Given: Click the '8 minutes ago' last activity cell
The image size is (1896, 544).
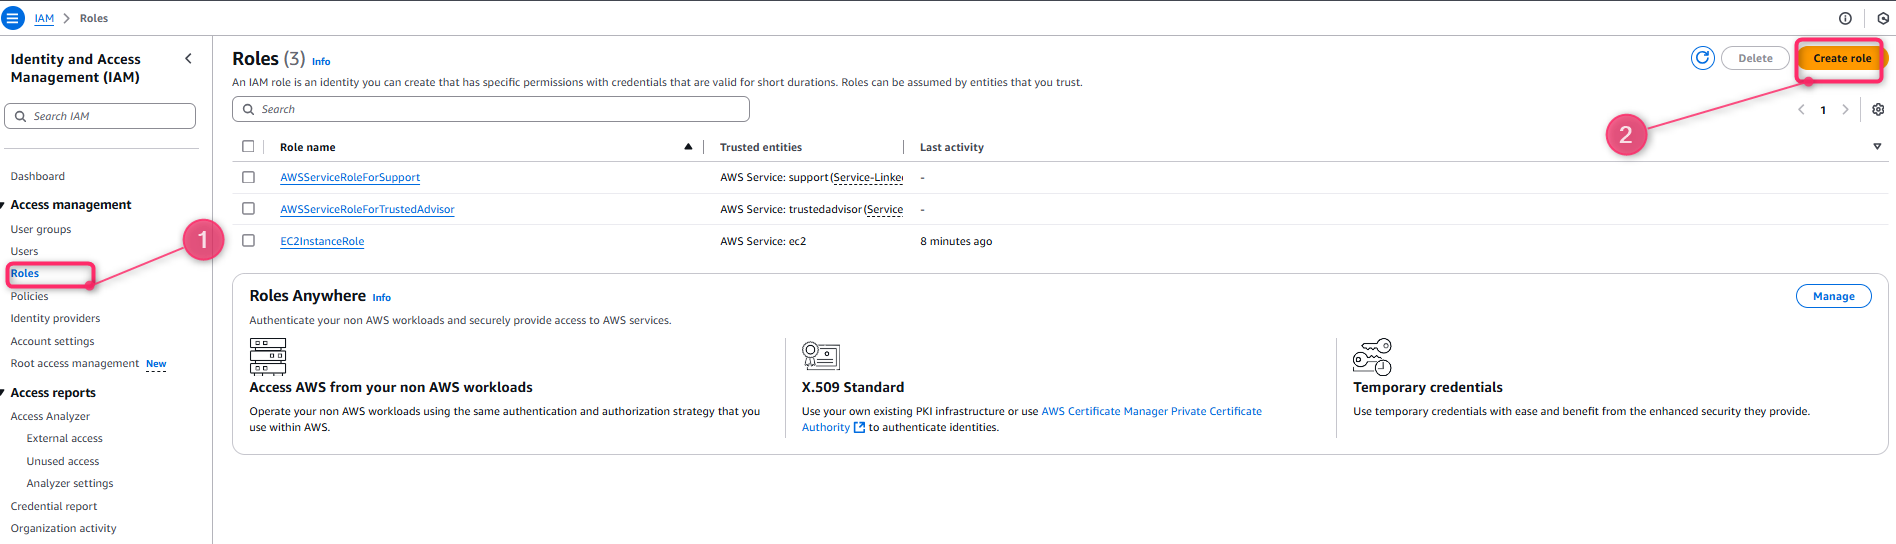Looking at the screenshot, I should [956, 242].
